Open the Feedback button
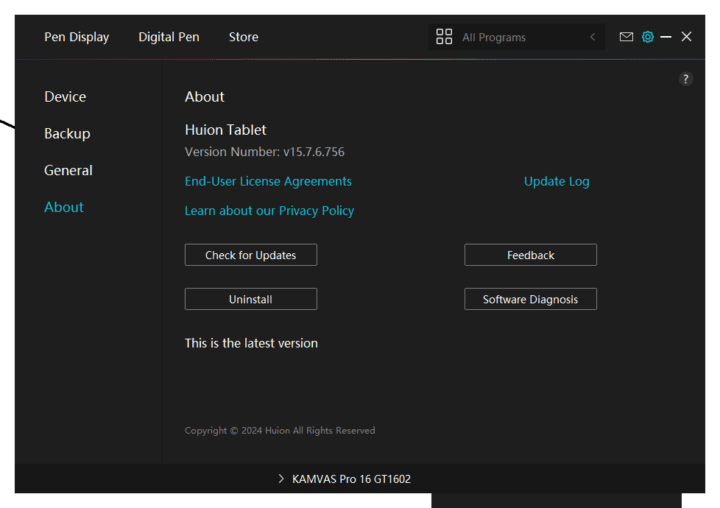The image size is (720, 508). click(530, 255)
